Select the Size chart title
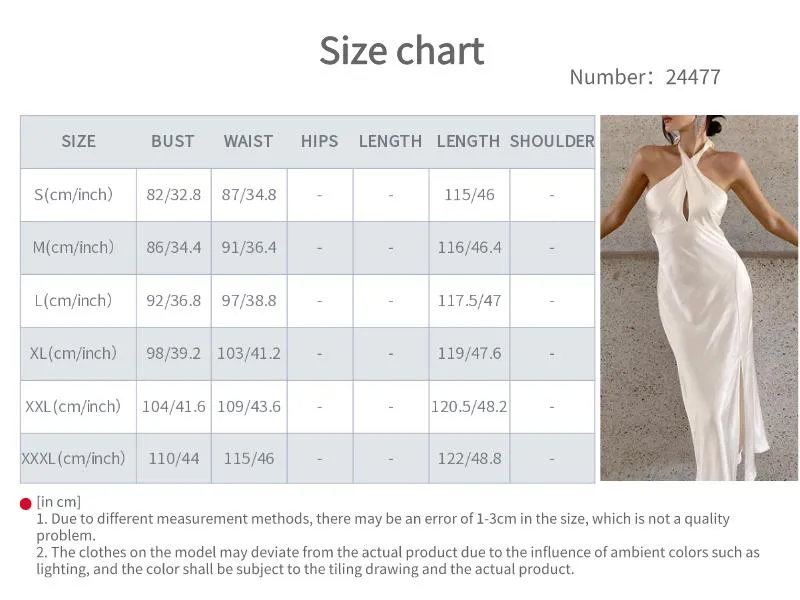Image resolution: width=800 pixels, height=600 pixels. point(402,51)
